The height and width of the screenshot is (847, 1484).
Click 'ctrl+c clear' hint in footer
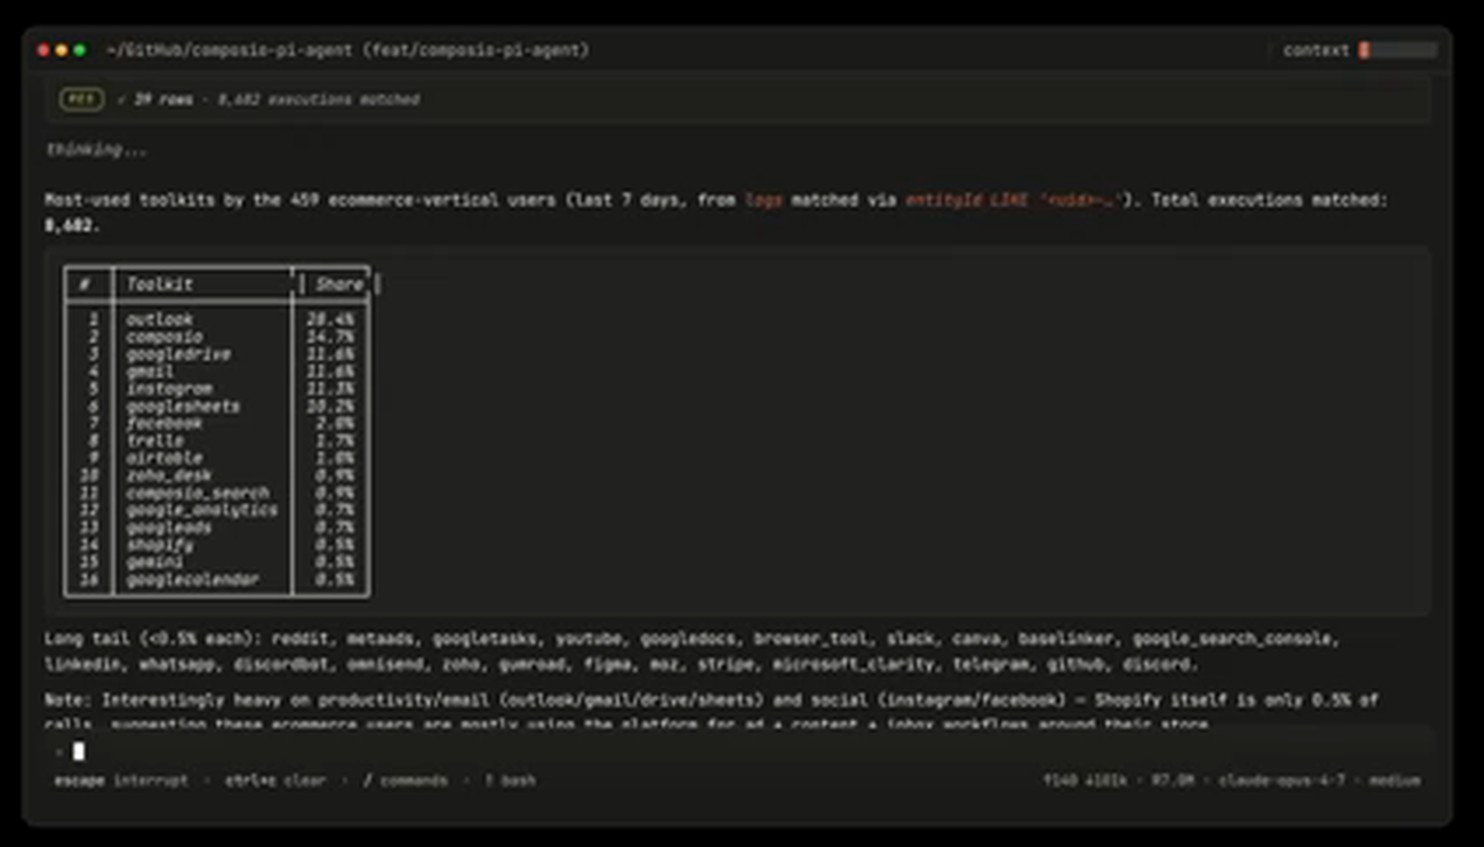click(275, 780)
